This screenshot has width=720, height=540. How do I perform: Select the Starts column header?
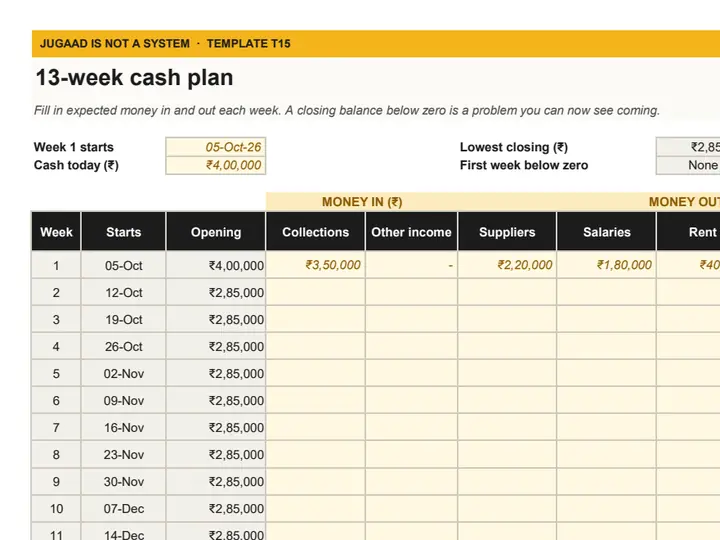point(124,231)
